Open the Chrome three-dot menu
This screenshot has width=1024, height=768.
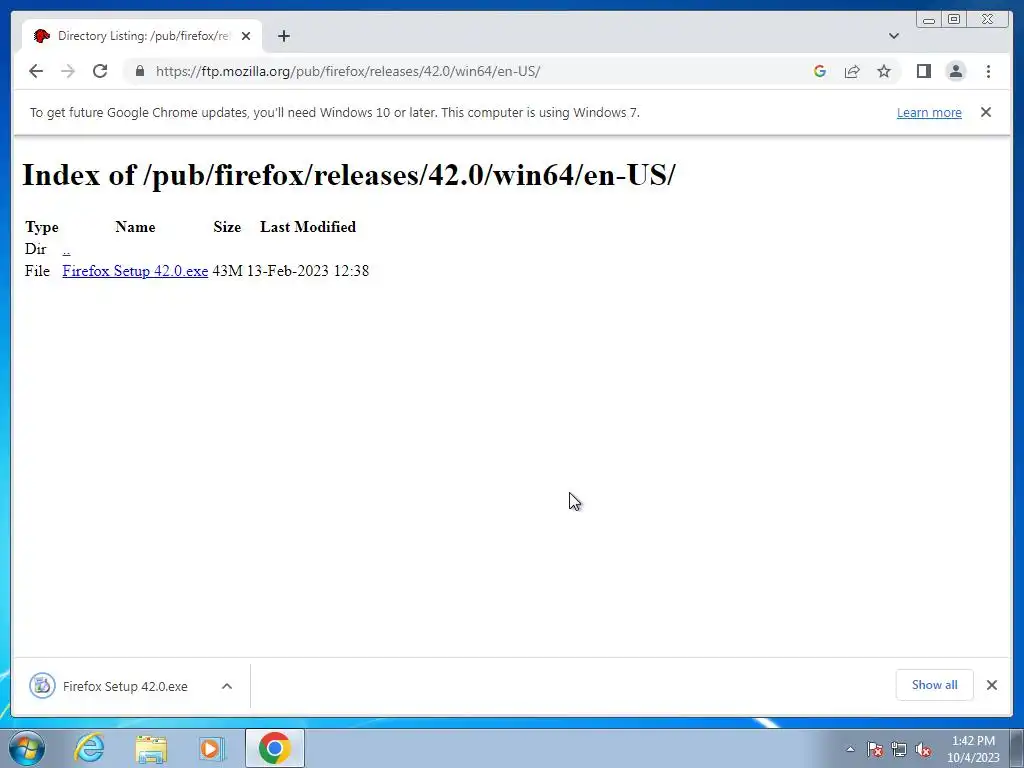click(988, 71)
